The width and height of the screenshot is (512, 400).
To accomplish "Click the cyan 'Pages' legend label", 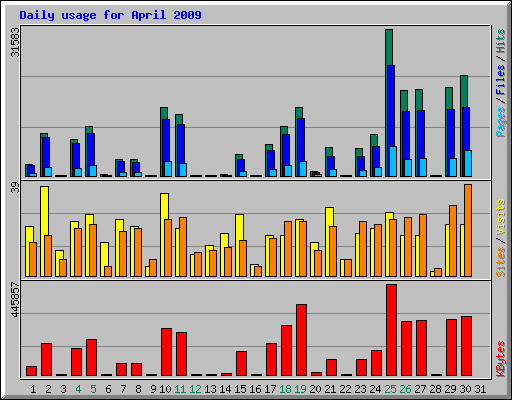I will (501, 122).
